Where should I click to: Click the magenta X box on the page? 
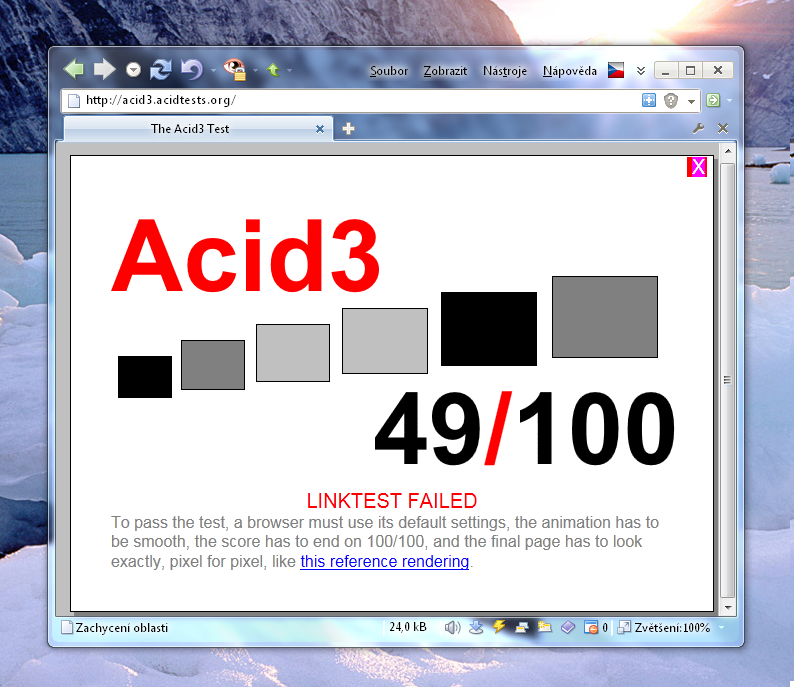(697, 167)
